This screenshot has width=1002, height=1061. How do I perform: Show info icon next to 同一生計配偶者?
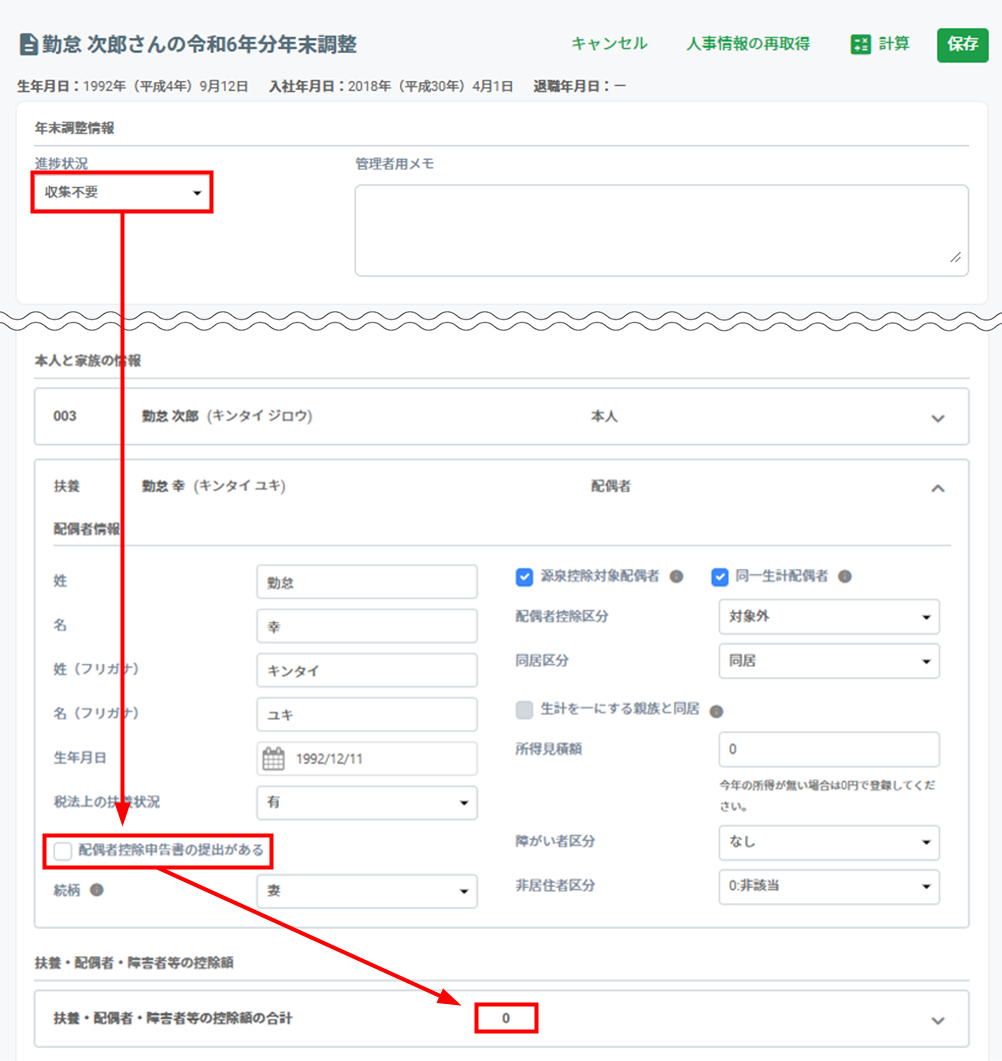pyautogui.click(x=844, y=577)
